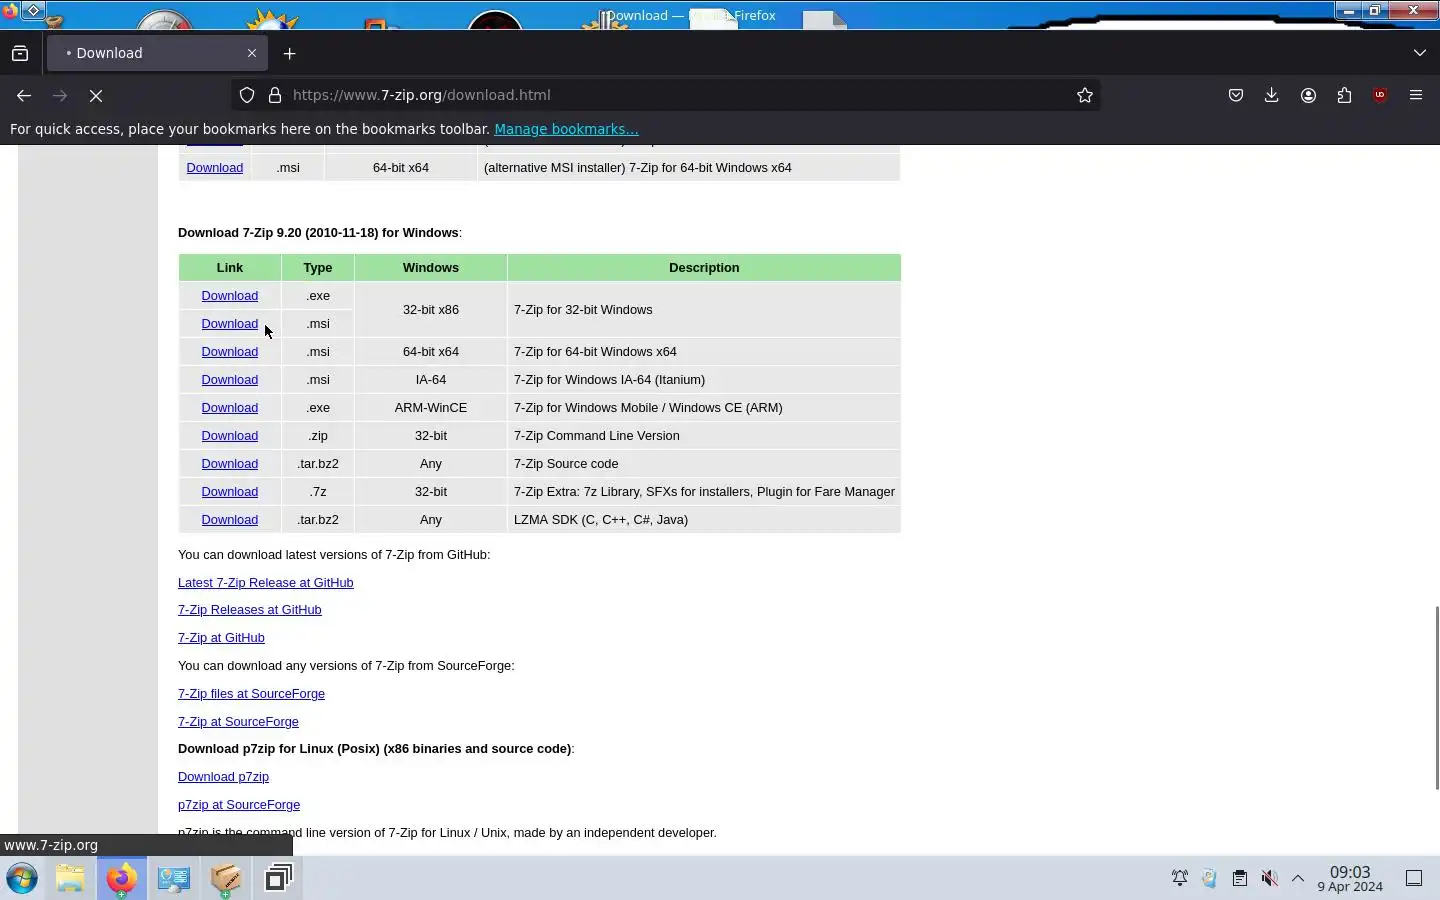
Task: Open the Firefox Downloads panel icon
Action: pos(1272,95)
